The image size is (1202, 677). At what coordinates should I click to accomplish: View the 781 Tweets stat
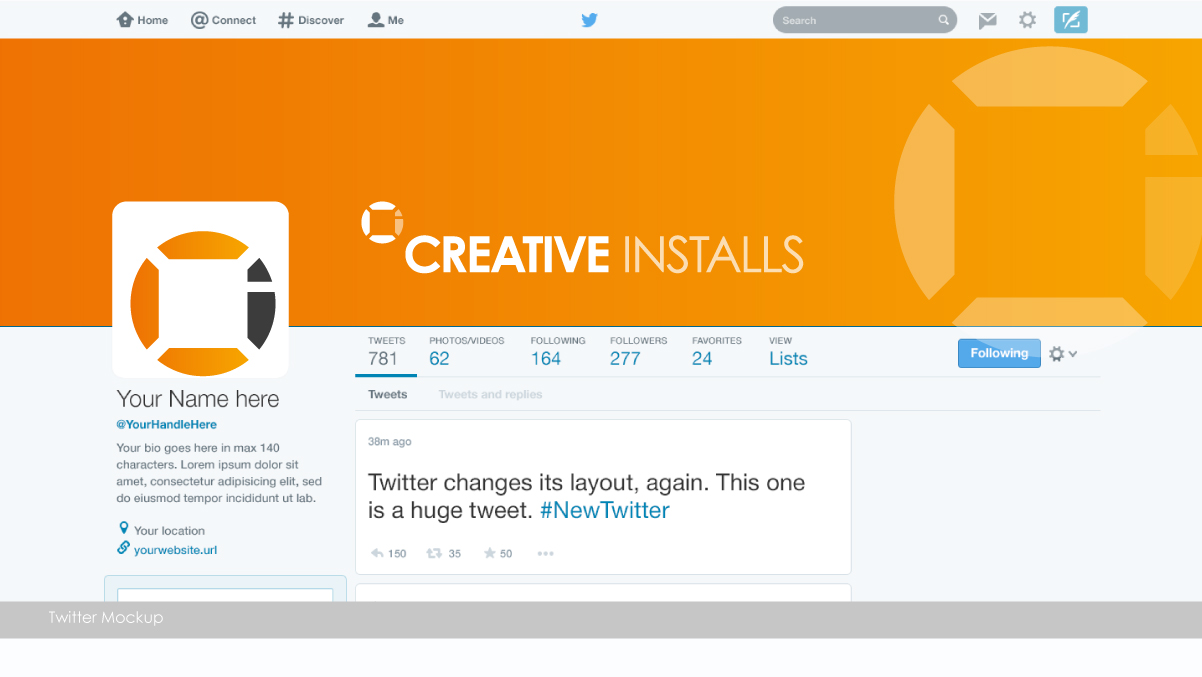(x=386, y=352)
